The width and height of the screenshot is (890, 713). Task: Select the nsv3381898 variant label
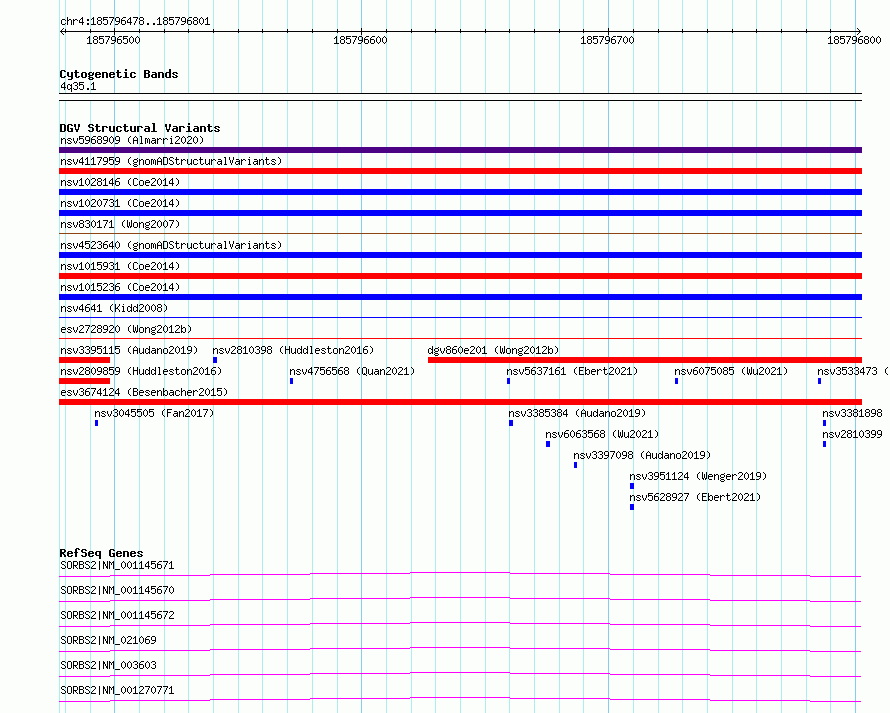point(853,413)
